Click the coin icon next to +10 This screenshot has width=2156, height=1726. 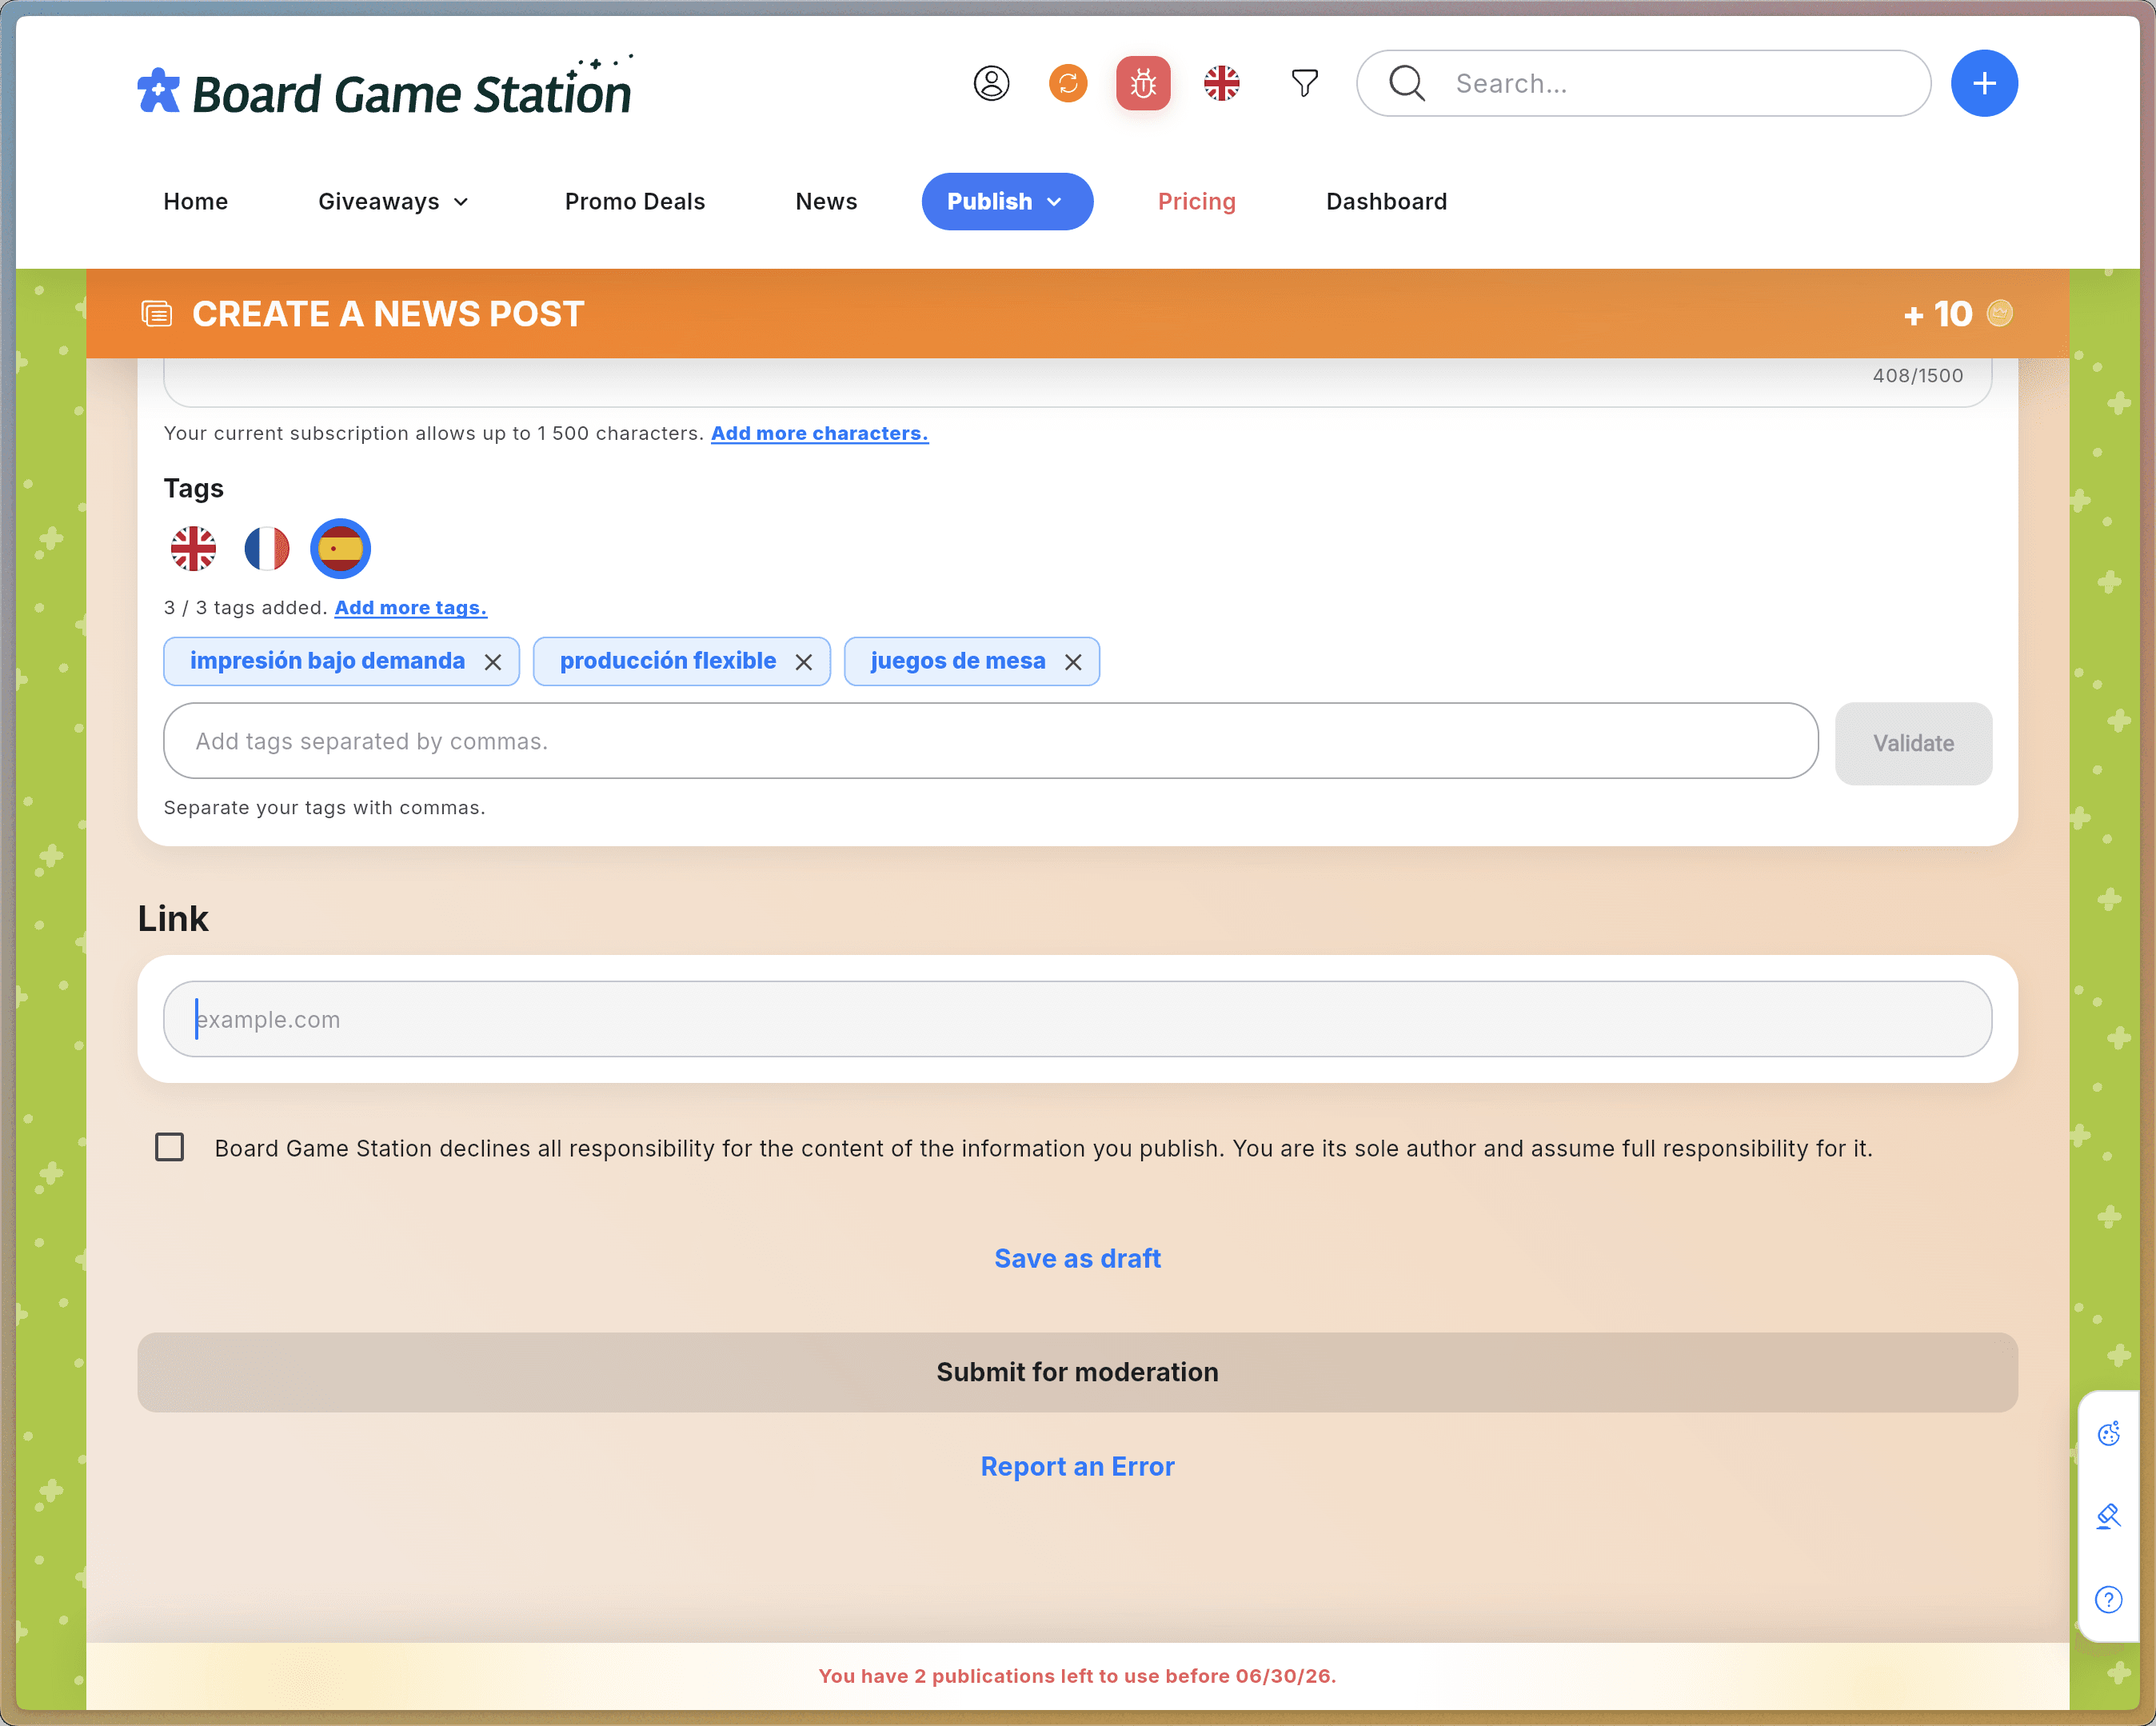point(1999,313)
